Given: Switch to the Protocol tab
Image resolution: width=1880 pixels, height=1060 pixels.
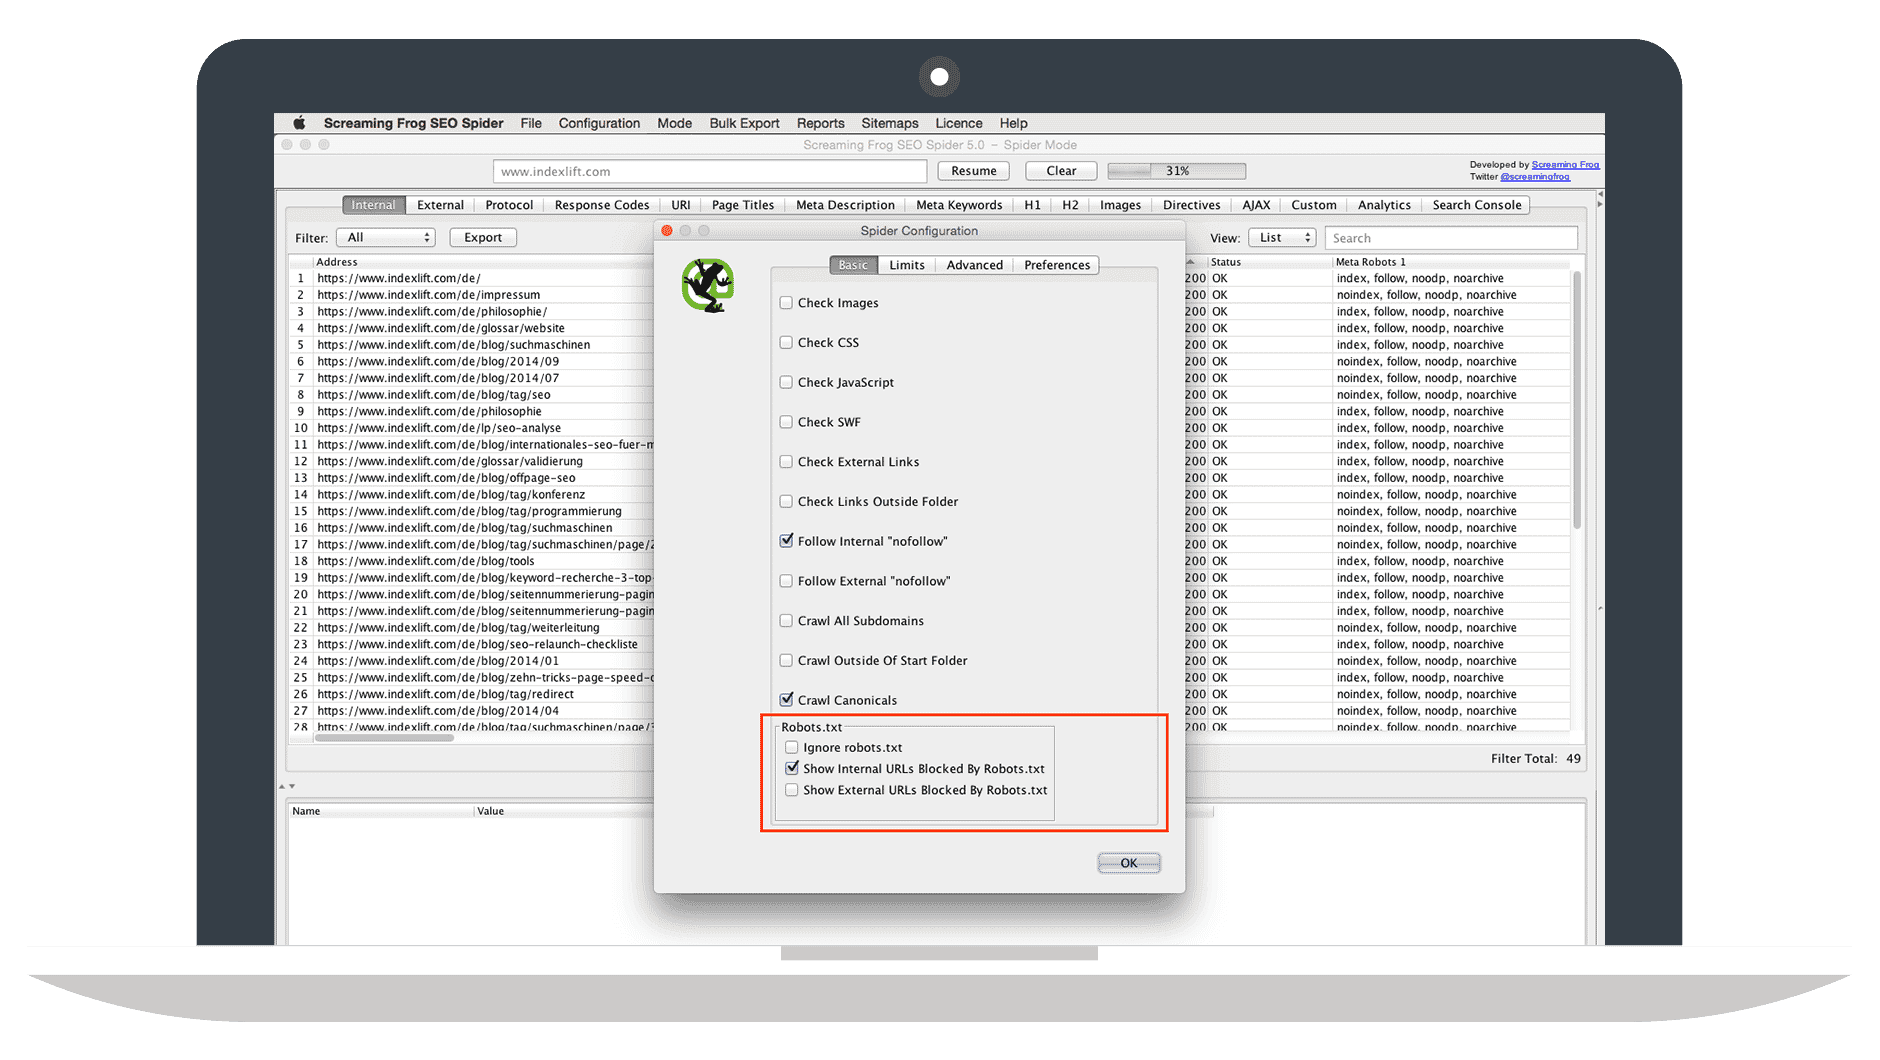Looking at the screenshot, I should pos(509,205).
